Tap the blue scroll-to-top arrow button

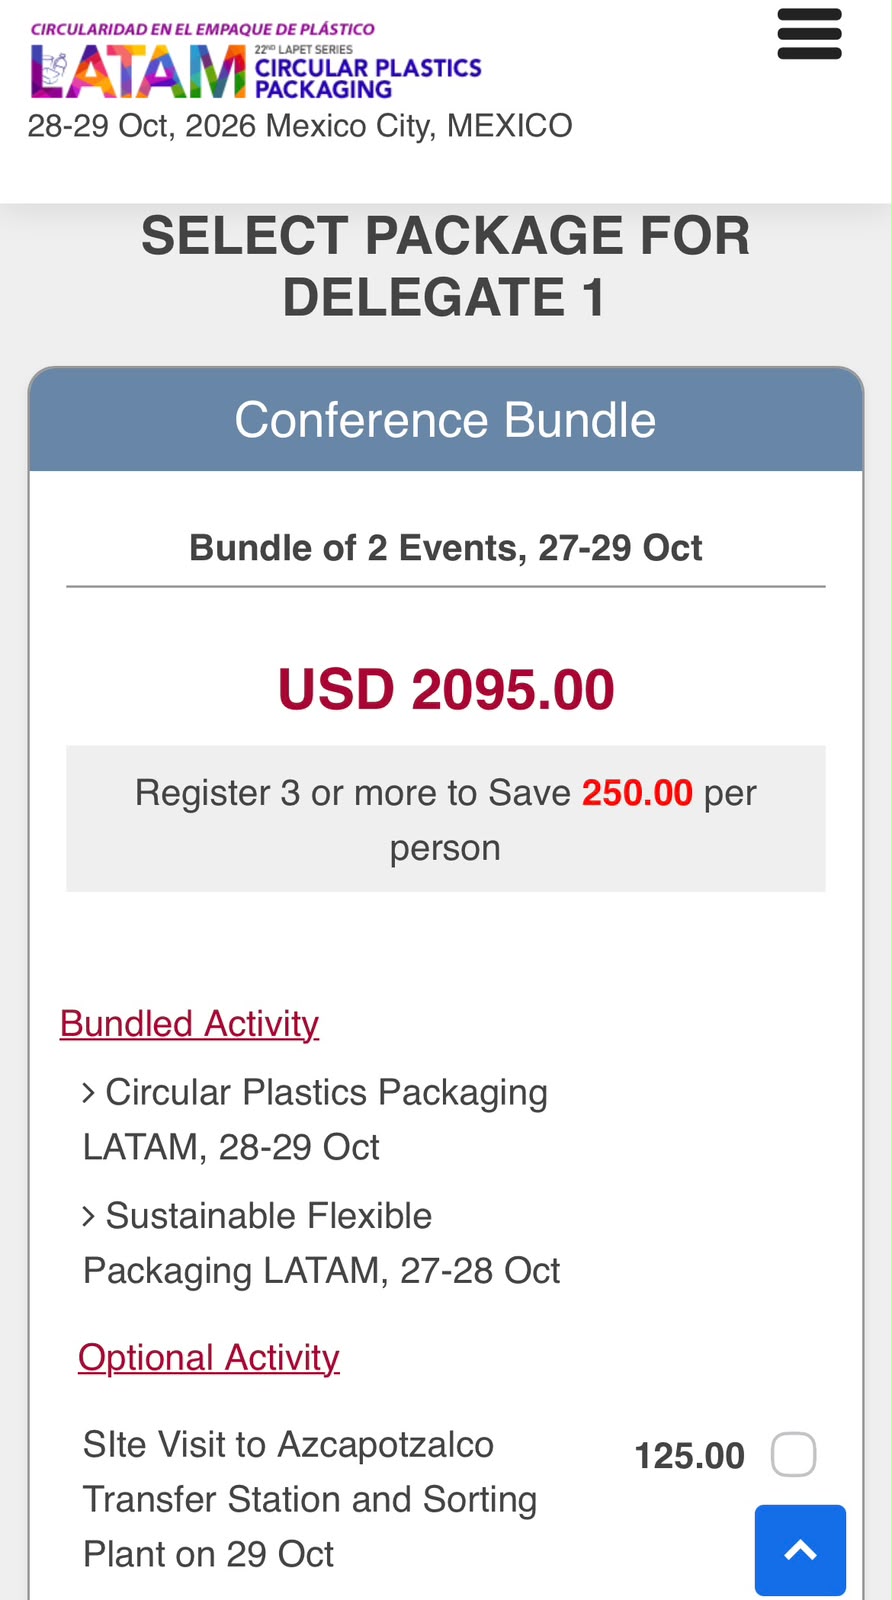click(x=800, y=1550)
